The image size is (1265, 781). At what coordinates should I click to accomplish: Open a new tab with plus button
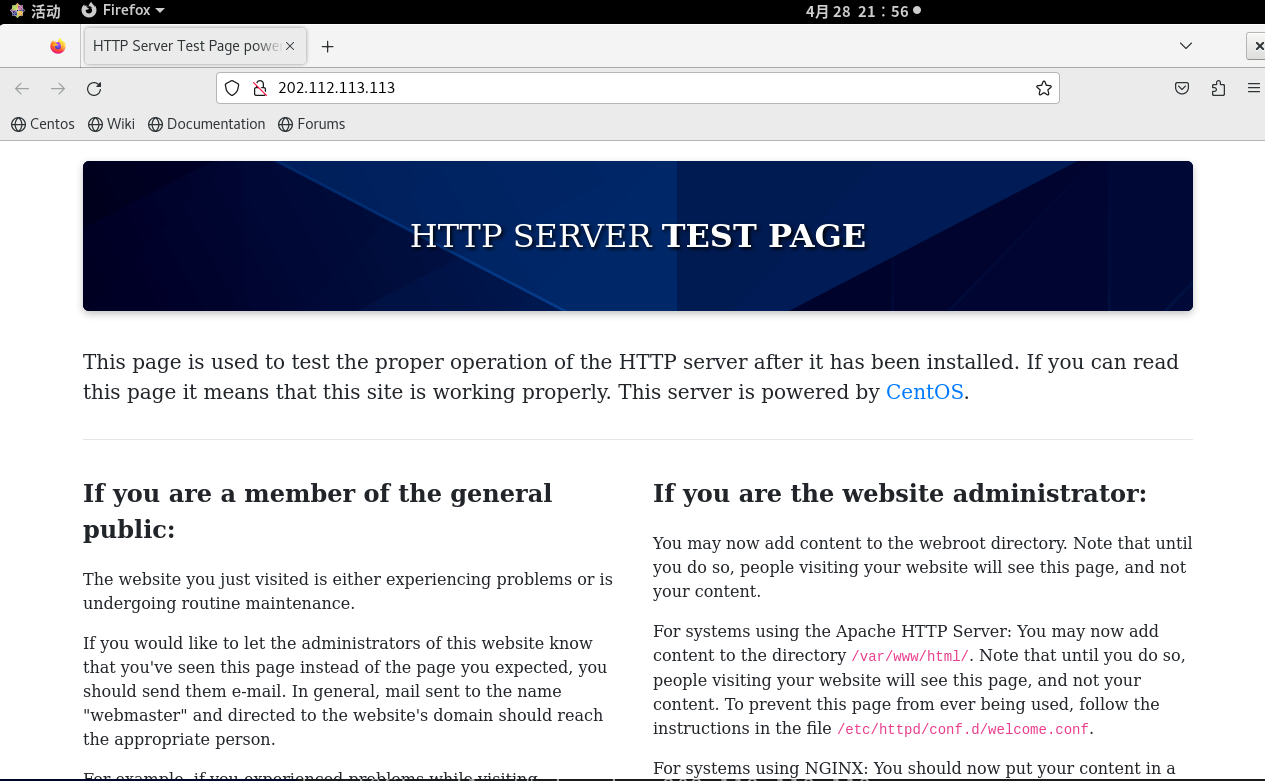[327, 46]
